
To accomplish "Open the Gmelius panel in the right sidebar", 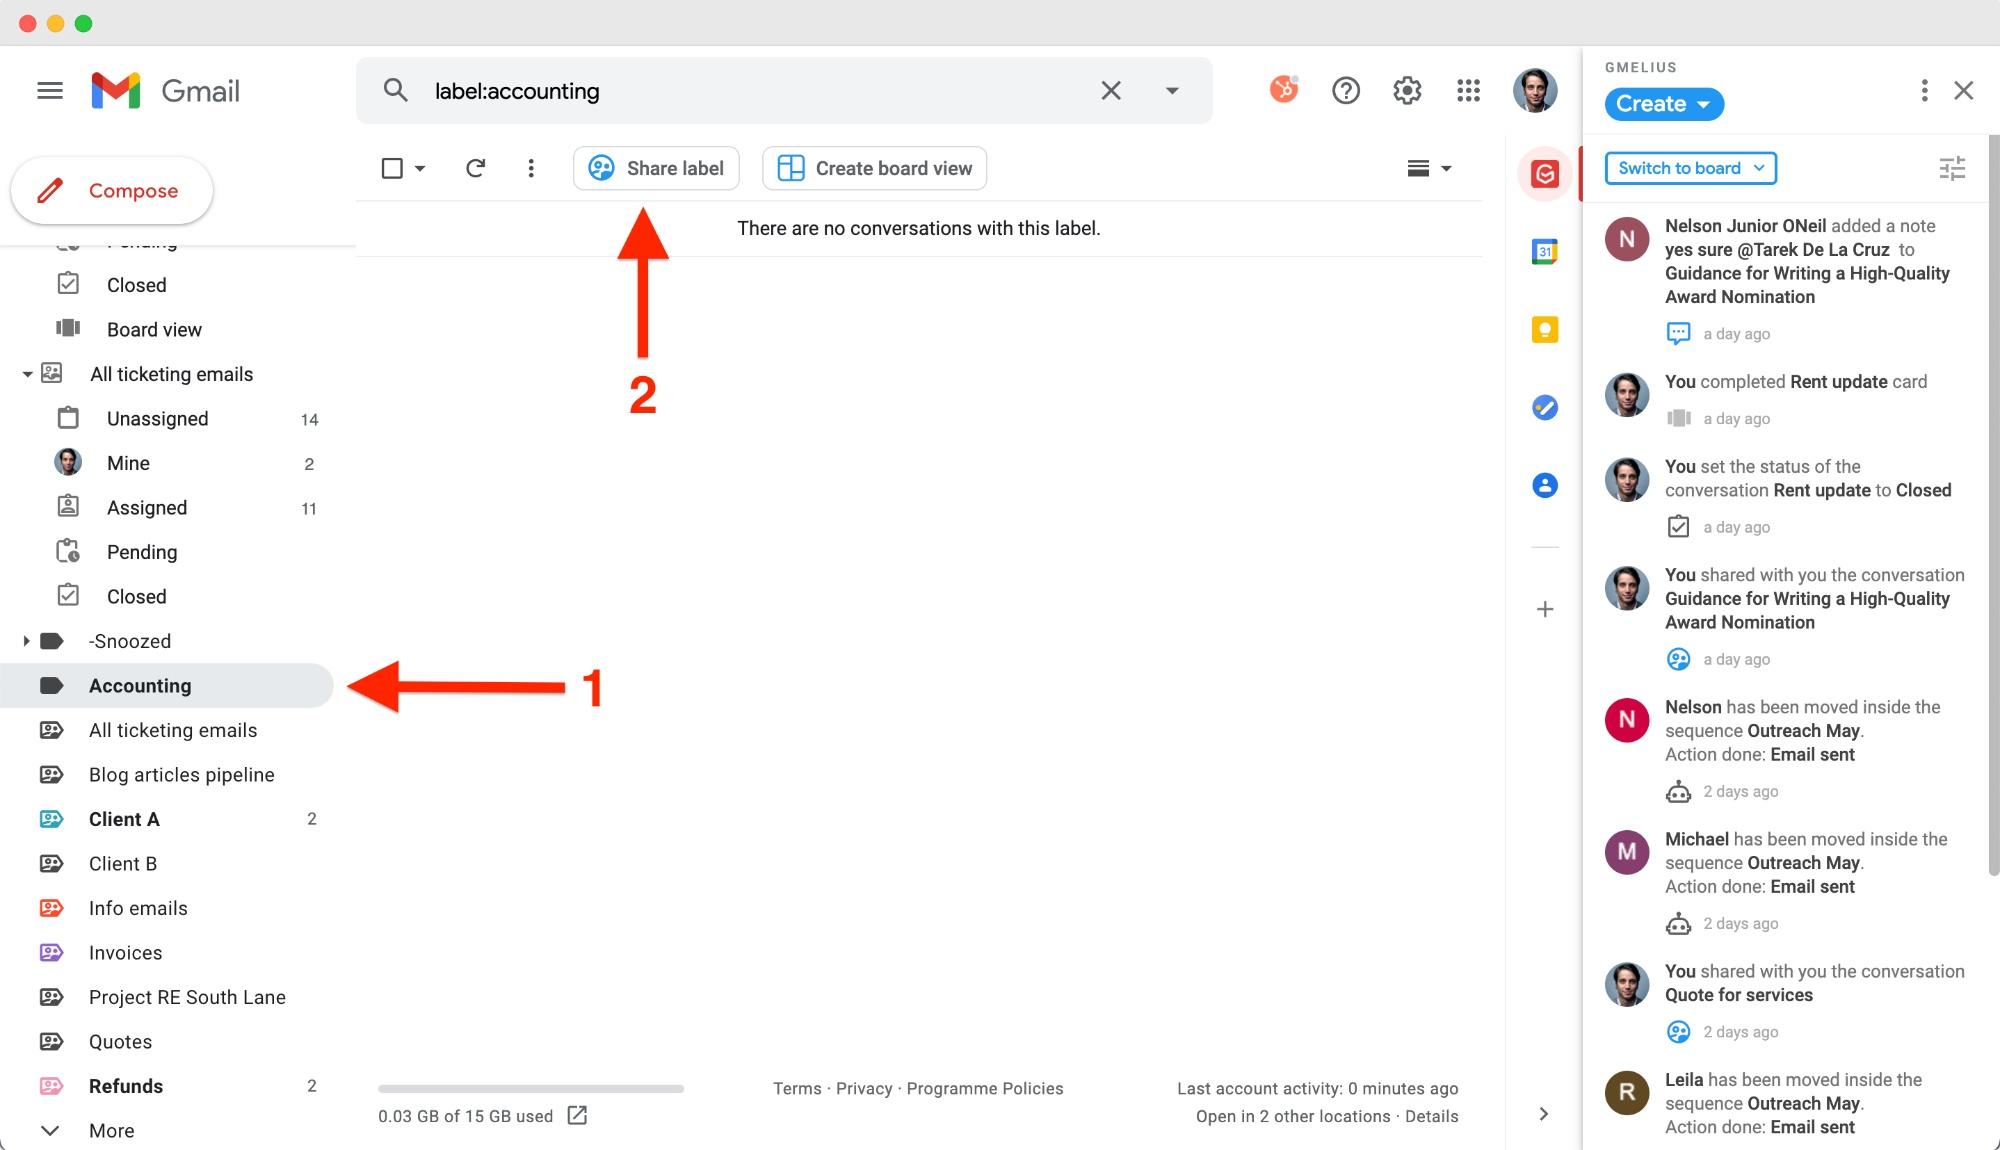I will coord(1545,174).
